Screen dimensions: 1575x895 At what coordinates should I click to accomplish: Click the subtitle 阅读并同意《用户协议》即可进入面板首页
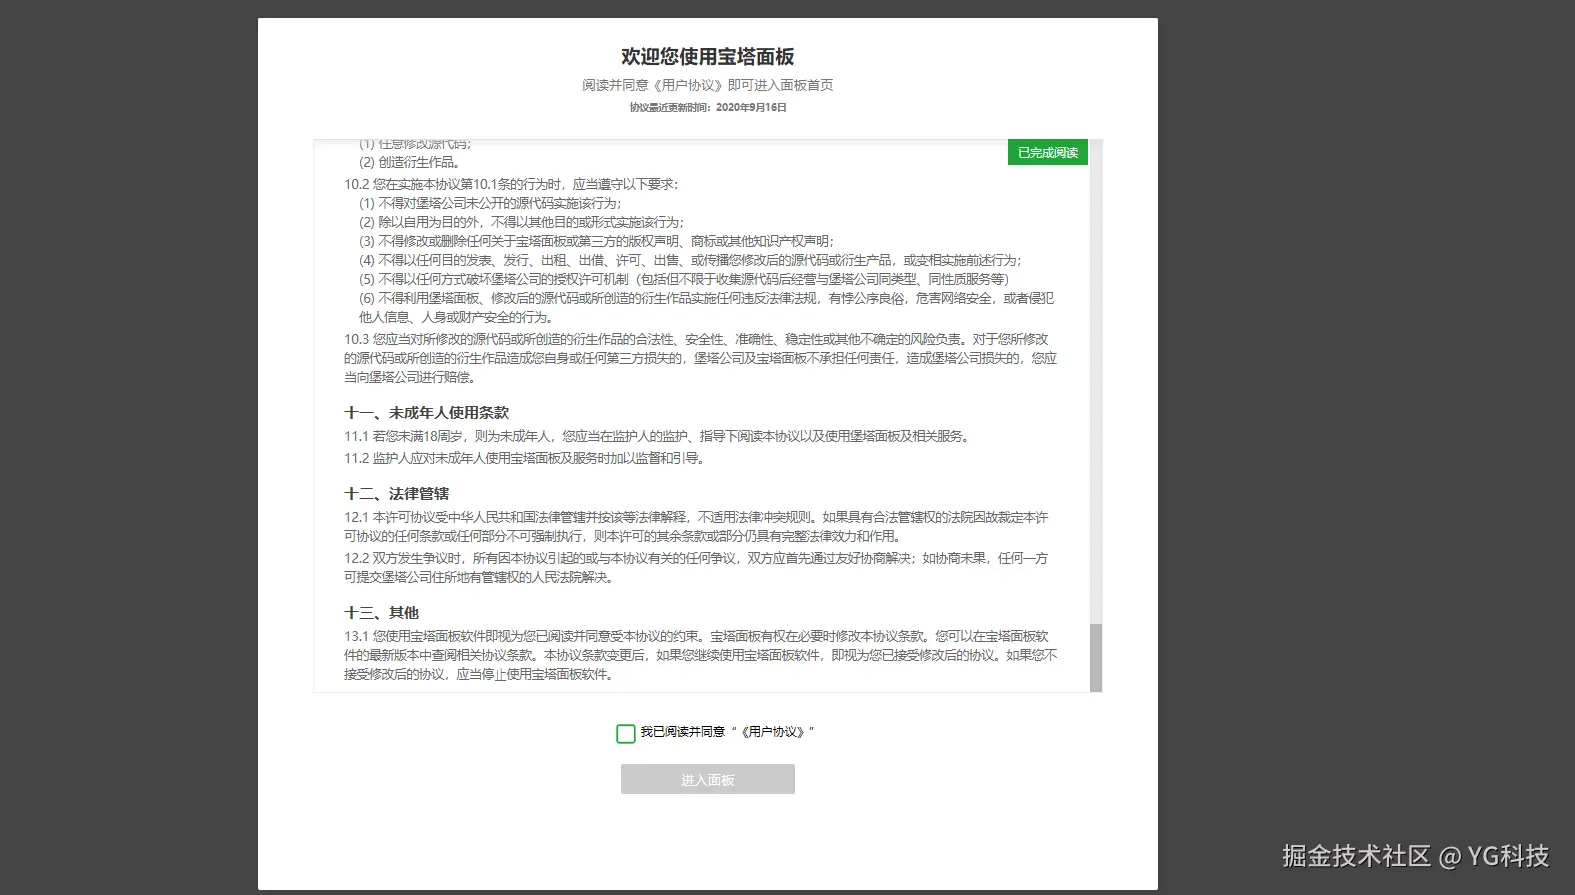coord(708,85)
